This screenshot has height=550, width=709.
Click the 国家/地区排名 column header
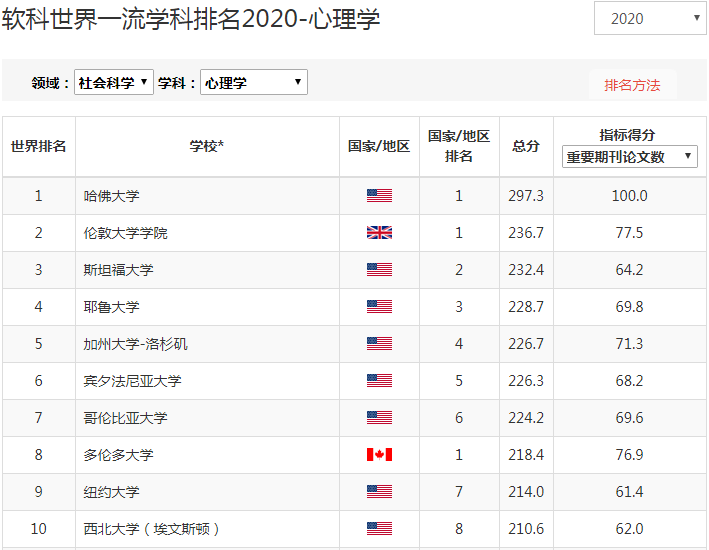[459, 146]
